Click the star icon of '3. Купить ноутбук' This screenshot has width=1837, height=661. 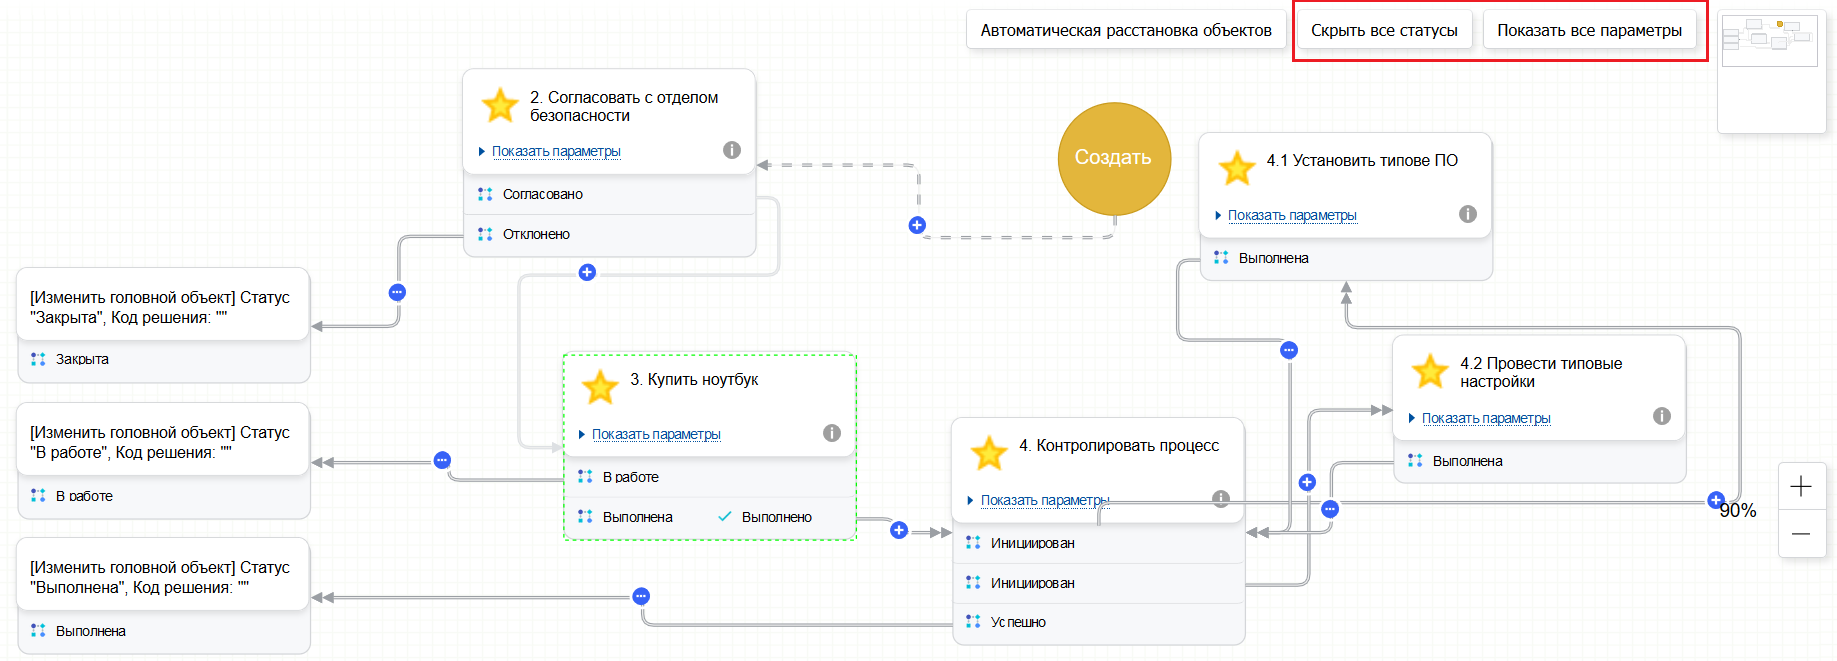pos(600,387)
